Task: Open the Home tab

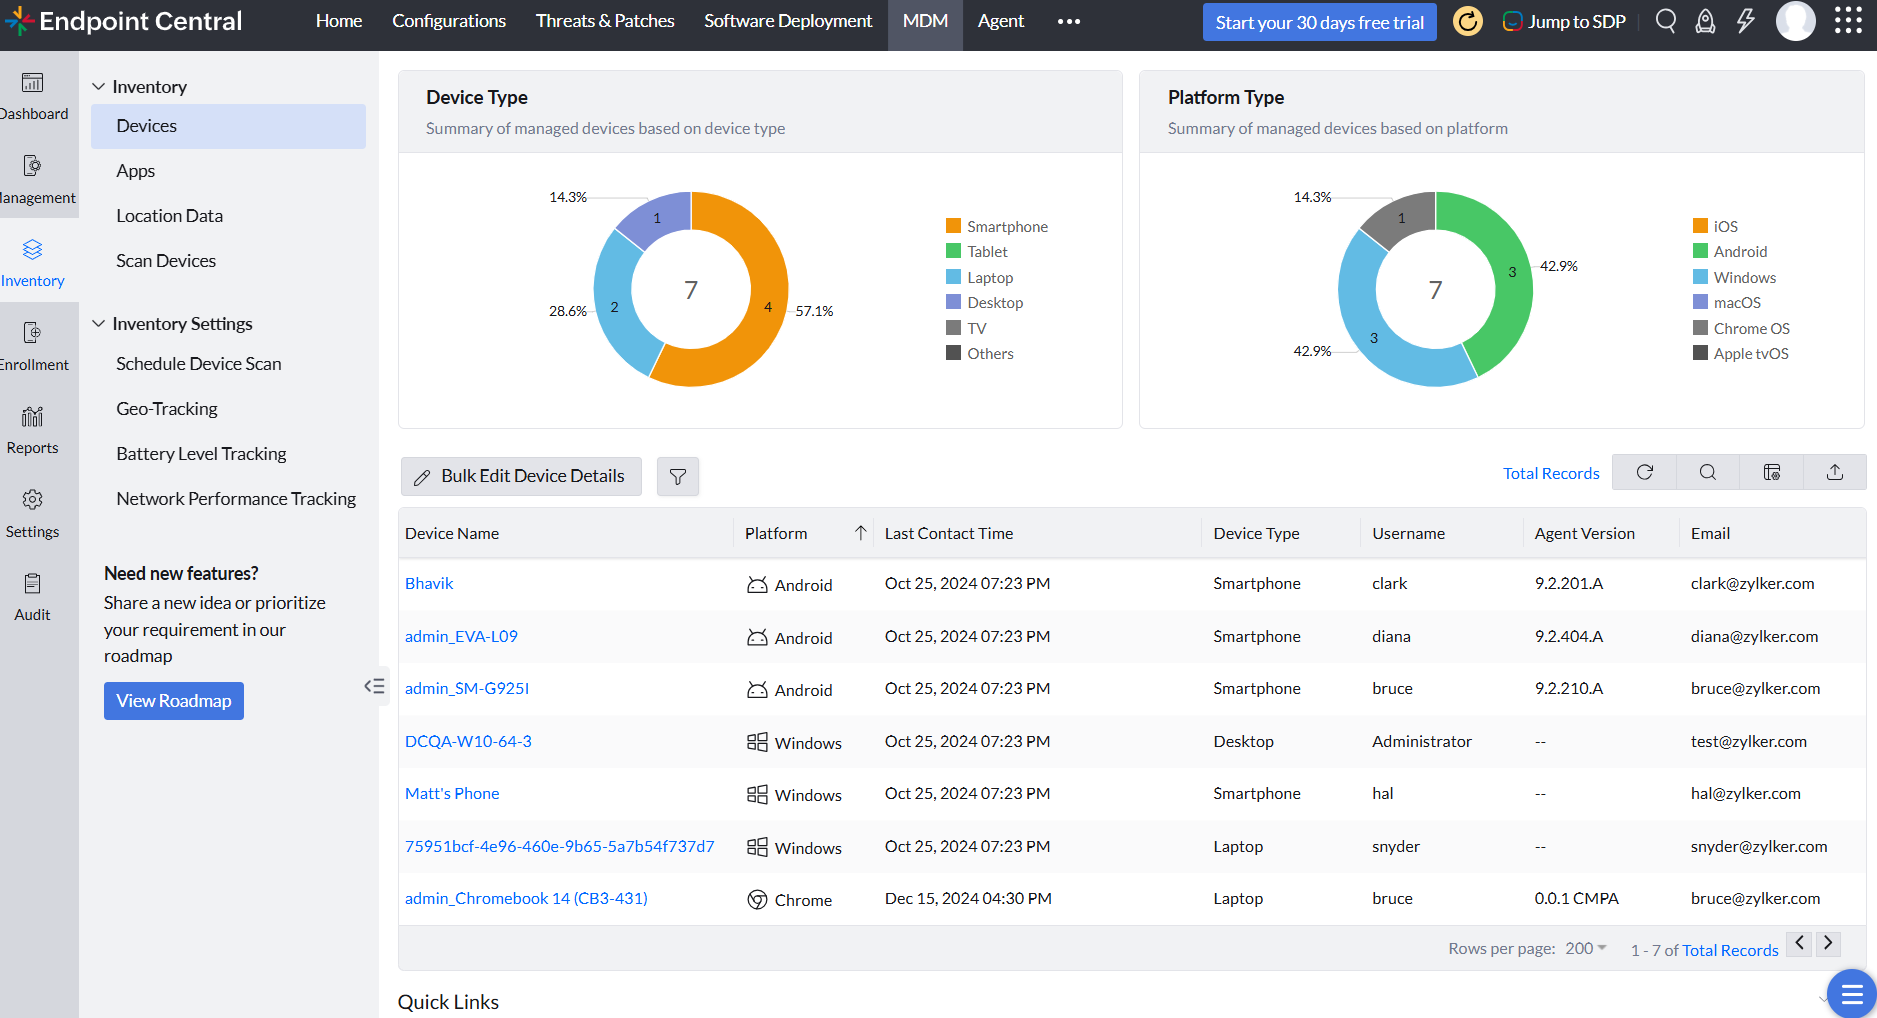Action: (339, 21)
